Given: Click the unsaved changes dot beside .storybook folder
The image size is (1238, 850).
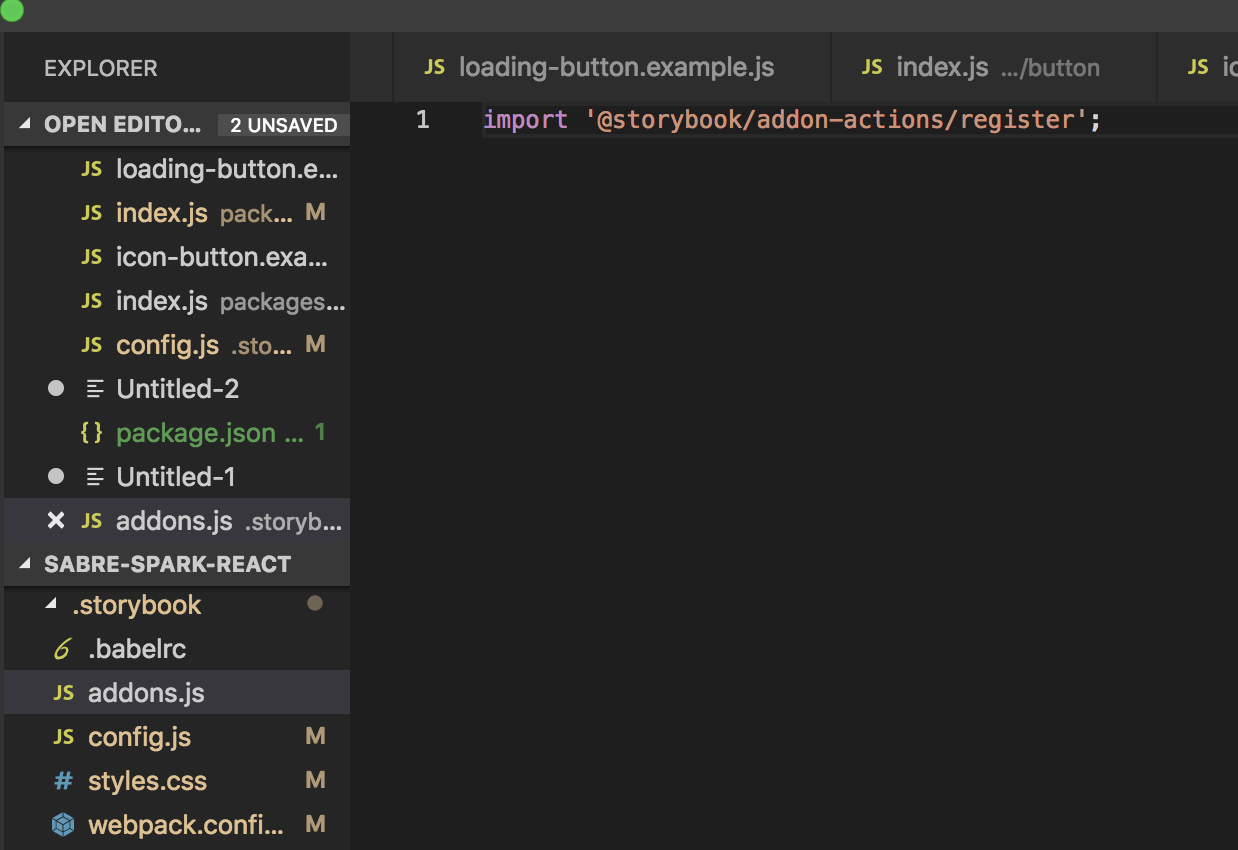Looking at the screenshot, I should 315,604.
